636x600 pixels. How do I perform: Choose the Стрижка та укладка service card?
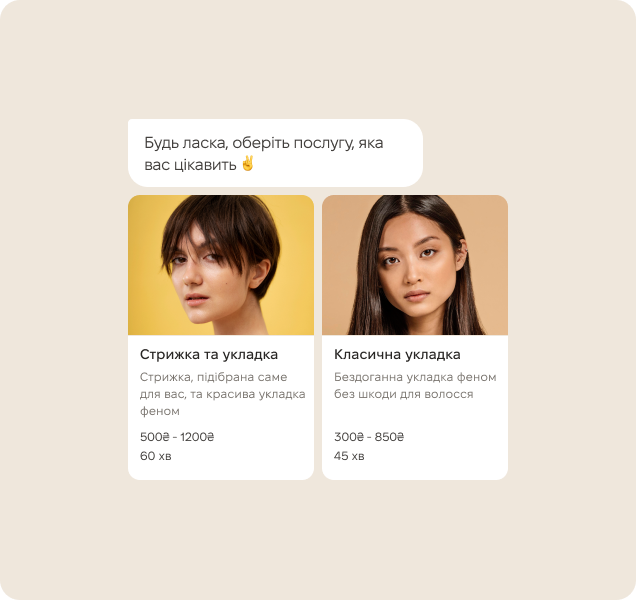pos(221,338)
